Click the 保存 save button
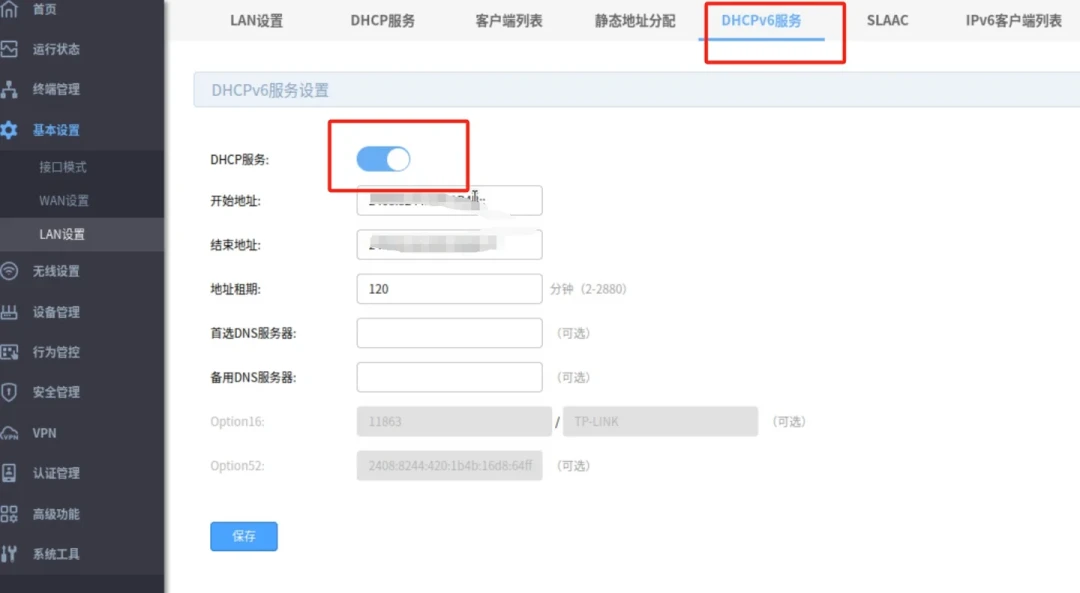 point(244,536)
